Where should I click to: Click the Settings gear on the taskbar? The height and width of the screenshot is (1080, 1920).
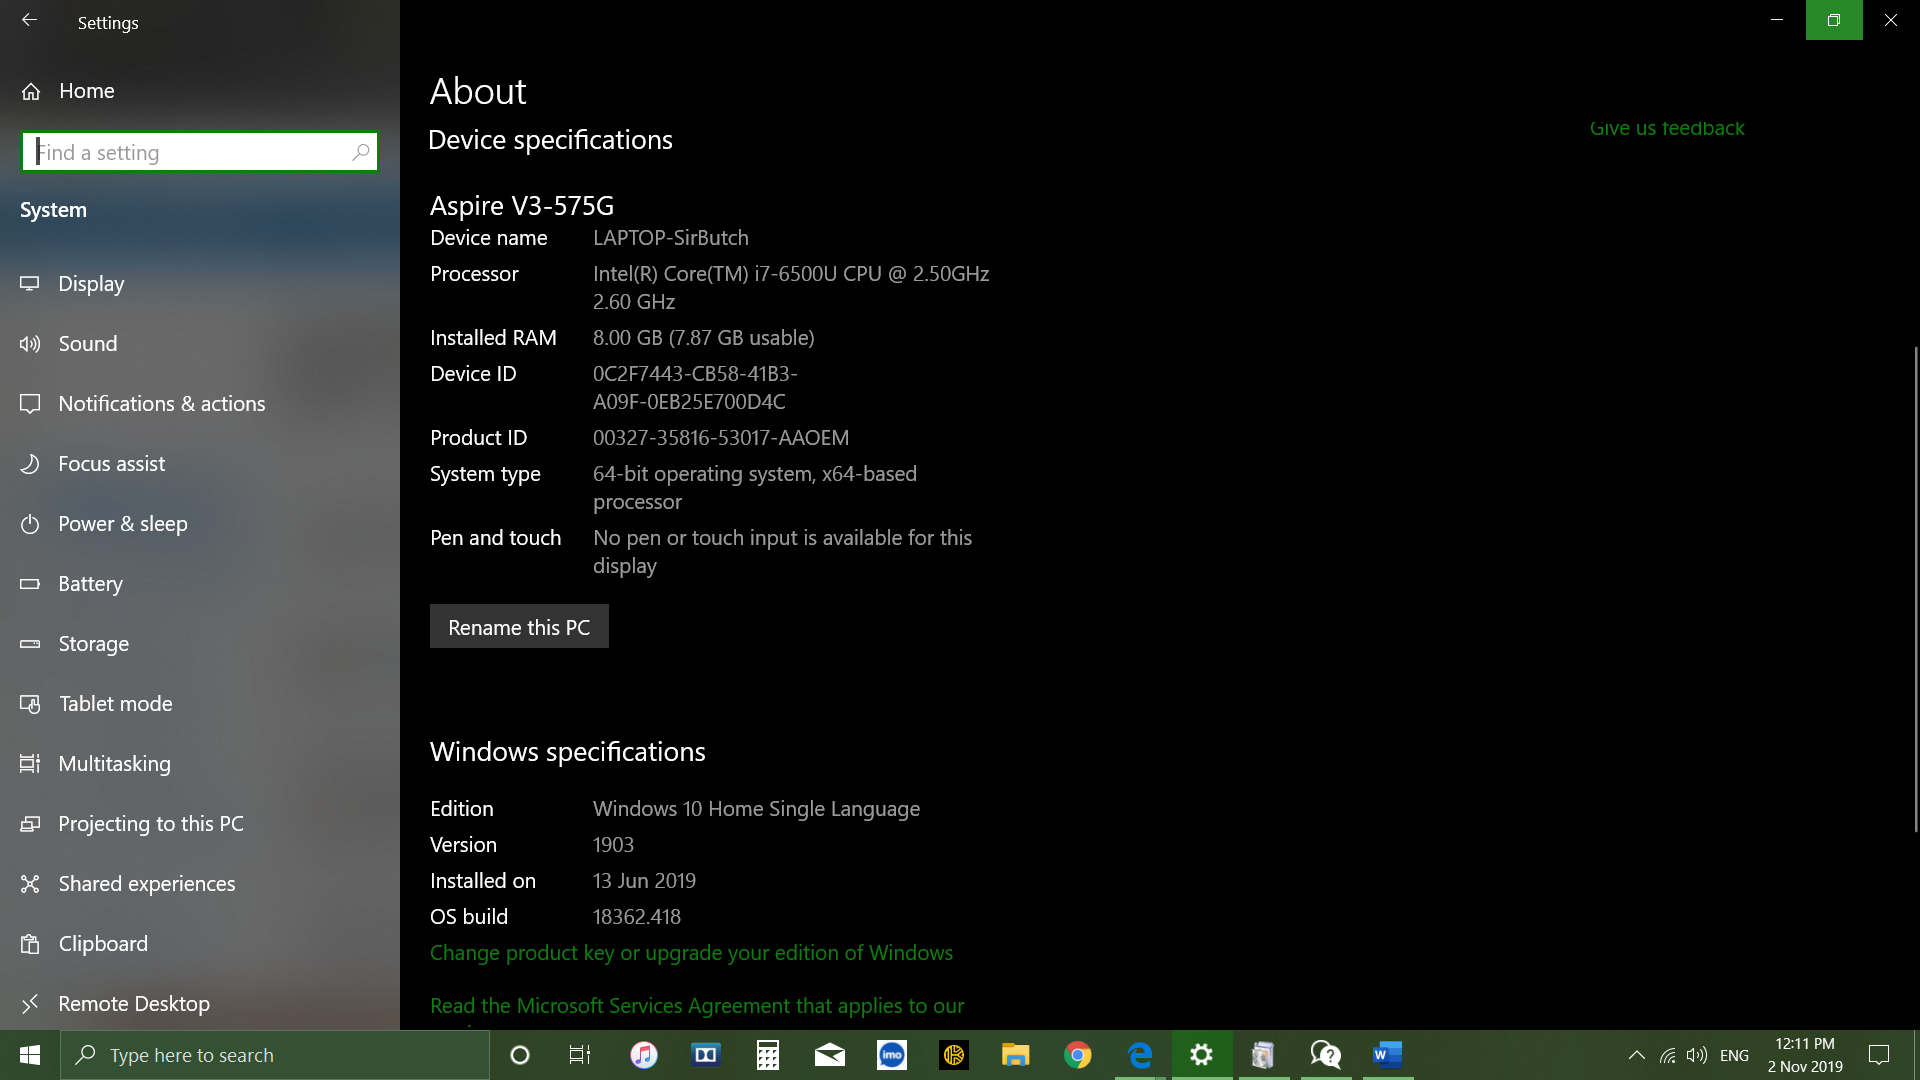click(1202, 1055)
